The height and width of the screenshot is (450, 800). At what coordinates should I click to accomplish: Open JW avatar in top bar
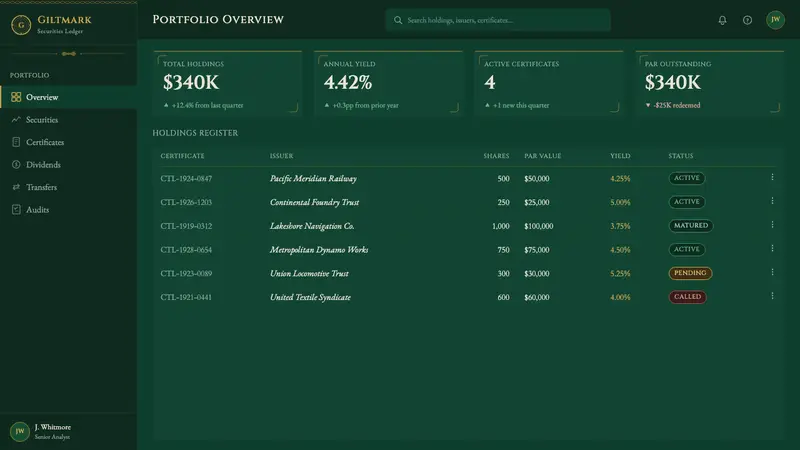pos(775,20)
